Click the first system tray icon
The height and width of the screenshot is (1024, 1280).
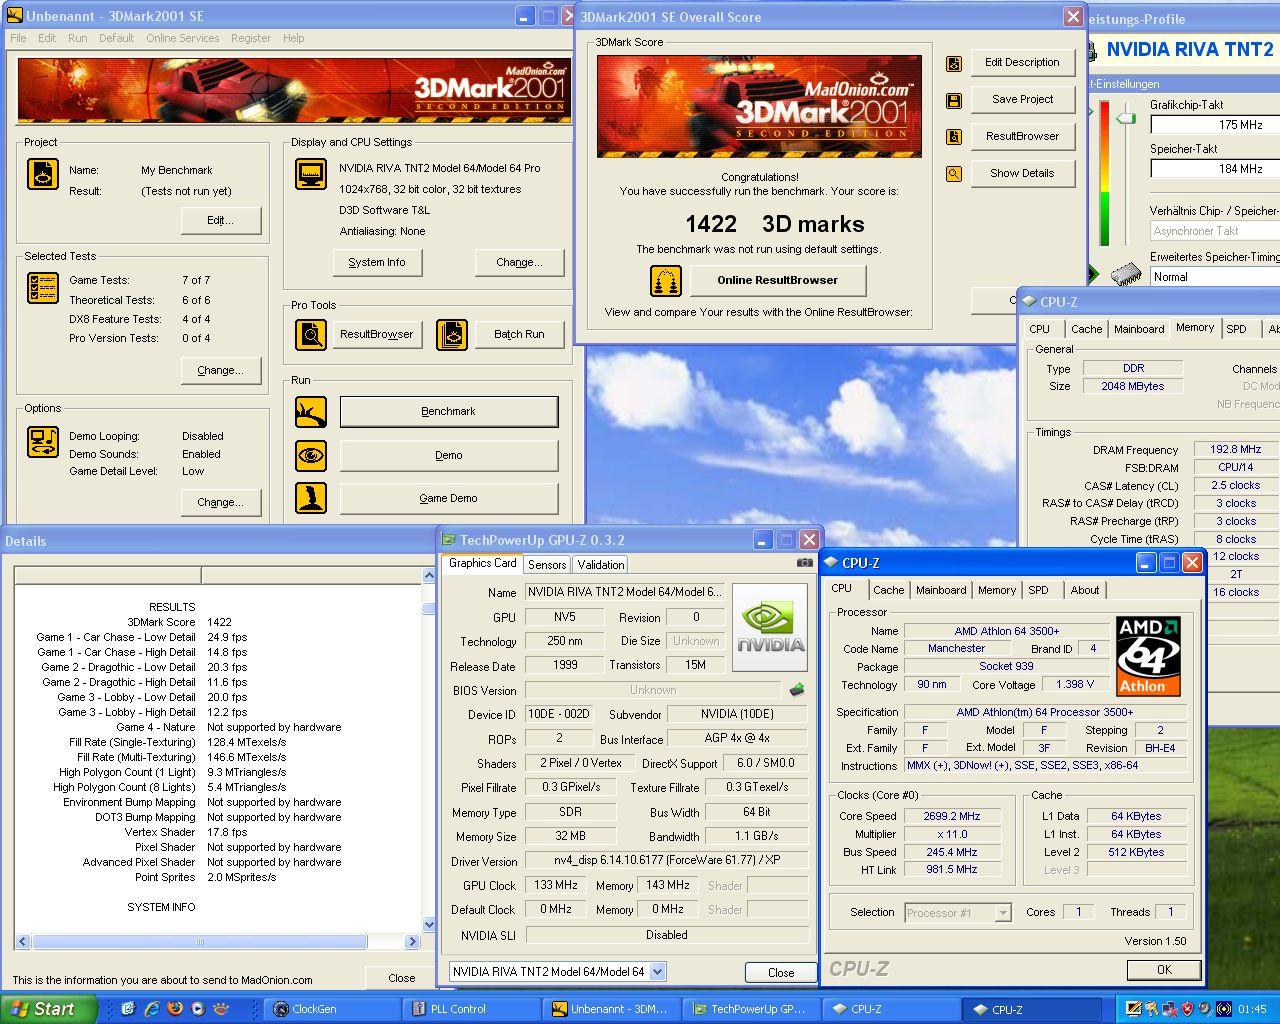pos(1133,1009)
